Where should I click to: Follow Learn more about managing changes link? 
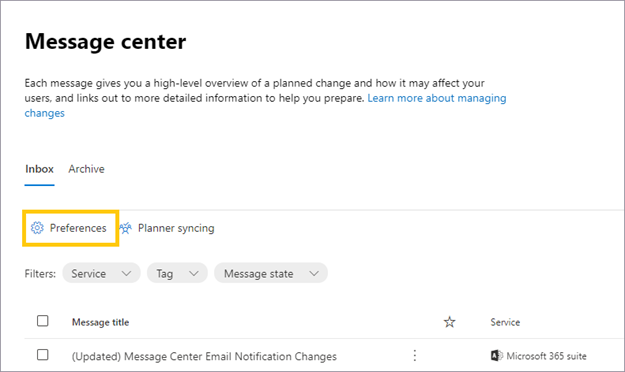[436, 98]
